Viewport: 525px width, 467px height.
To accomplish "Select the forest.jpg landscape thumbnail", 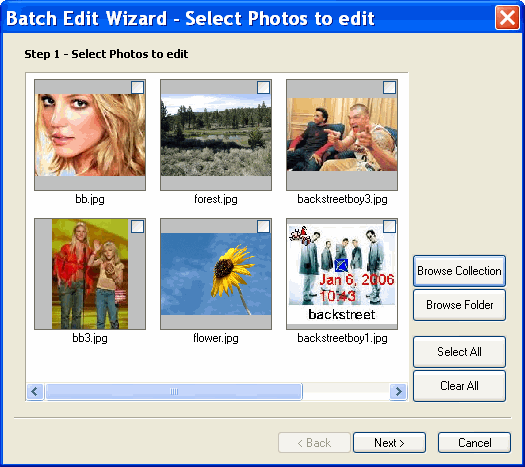I will (x=216, y=135).
